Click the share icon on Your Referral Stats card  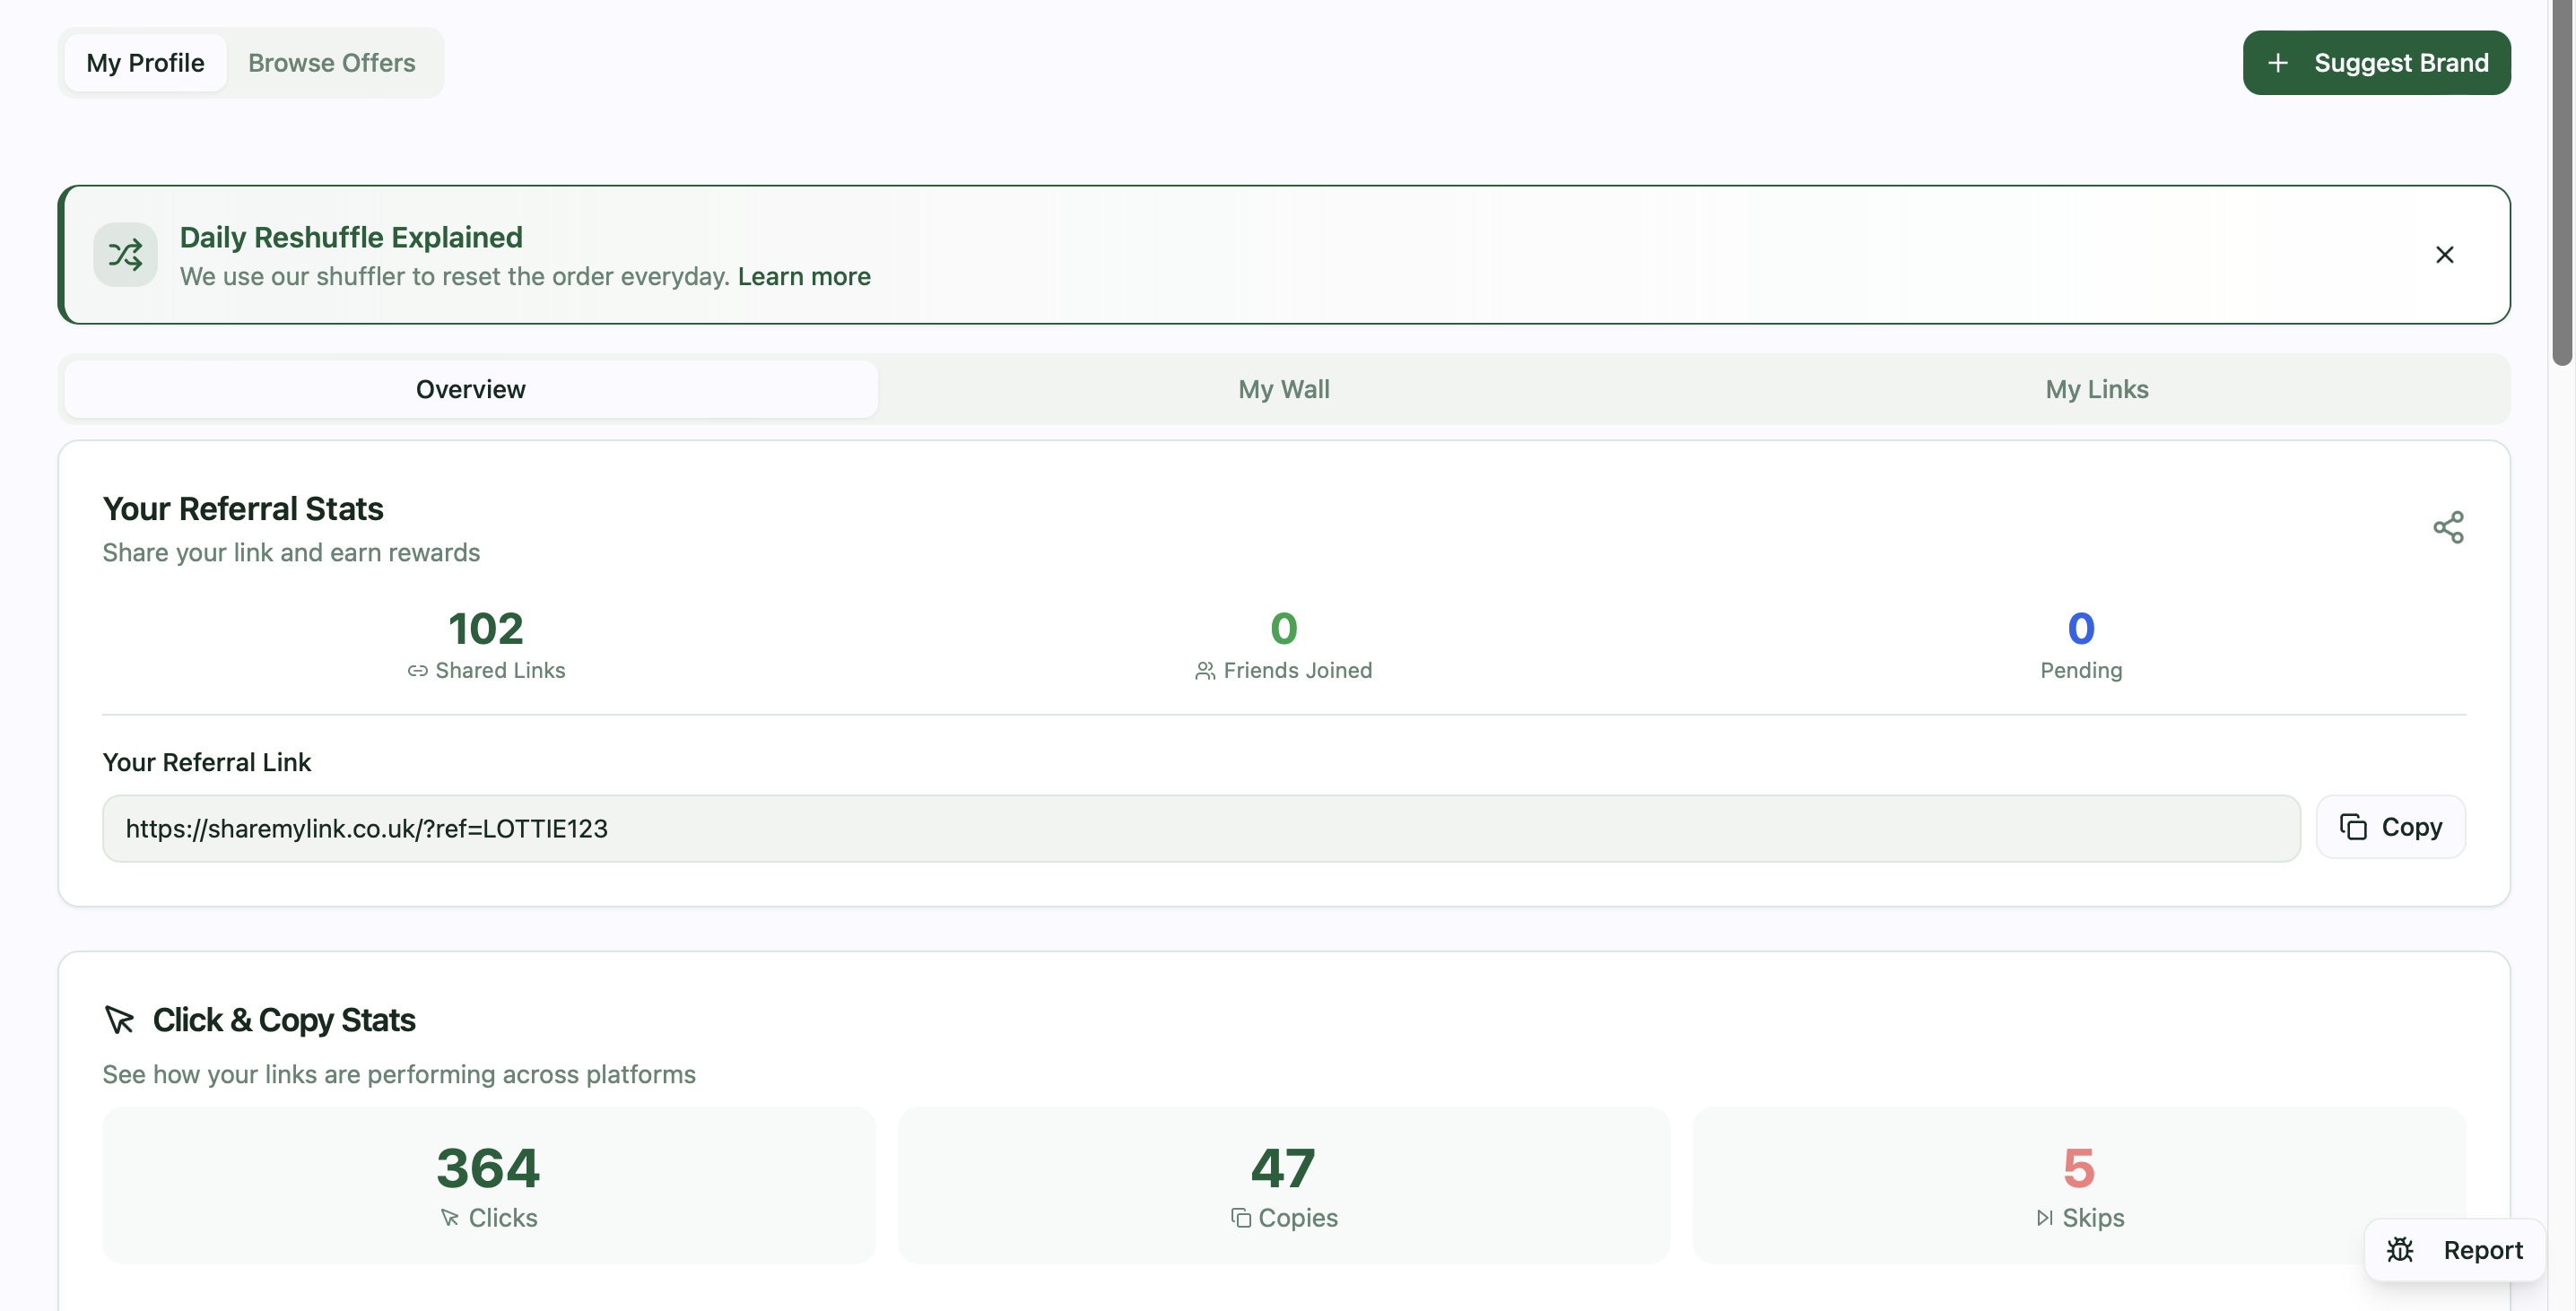click(2448, 527)
